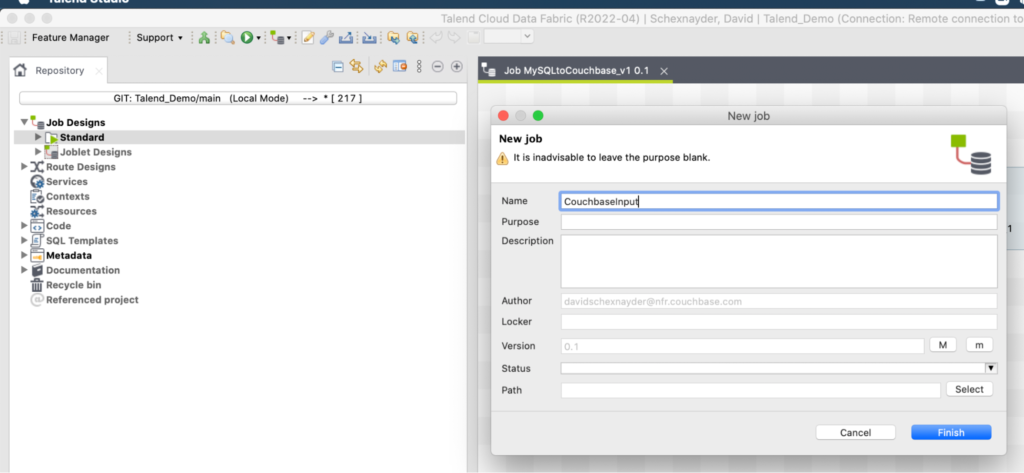Screen dimensions: 1024x473
Task: Click the warning icon beside purpose message
Action: point(502,158)
